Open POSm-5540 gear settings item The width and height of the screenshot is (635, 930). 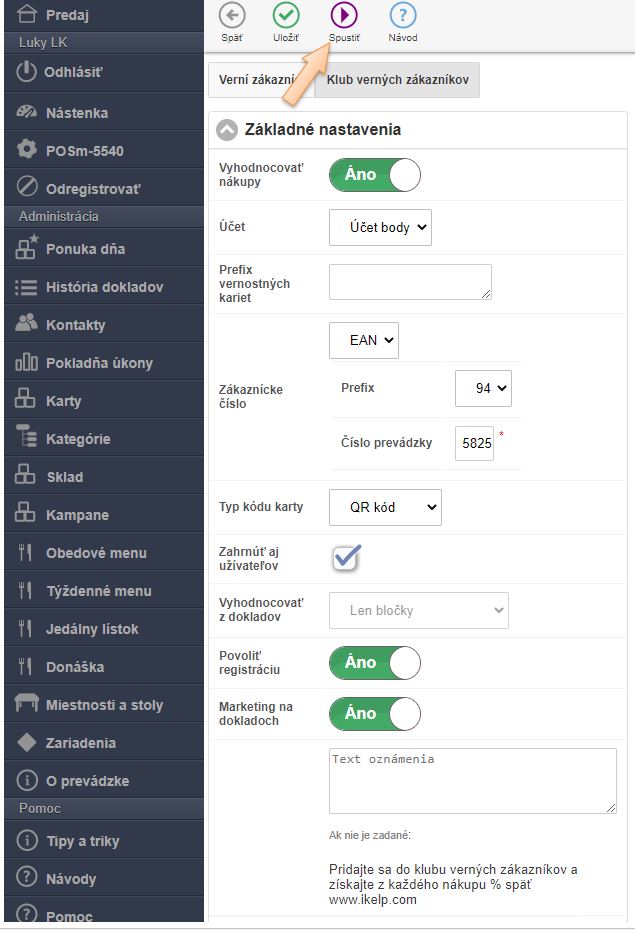27,150
